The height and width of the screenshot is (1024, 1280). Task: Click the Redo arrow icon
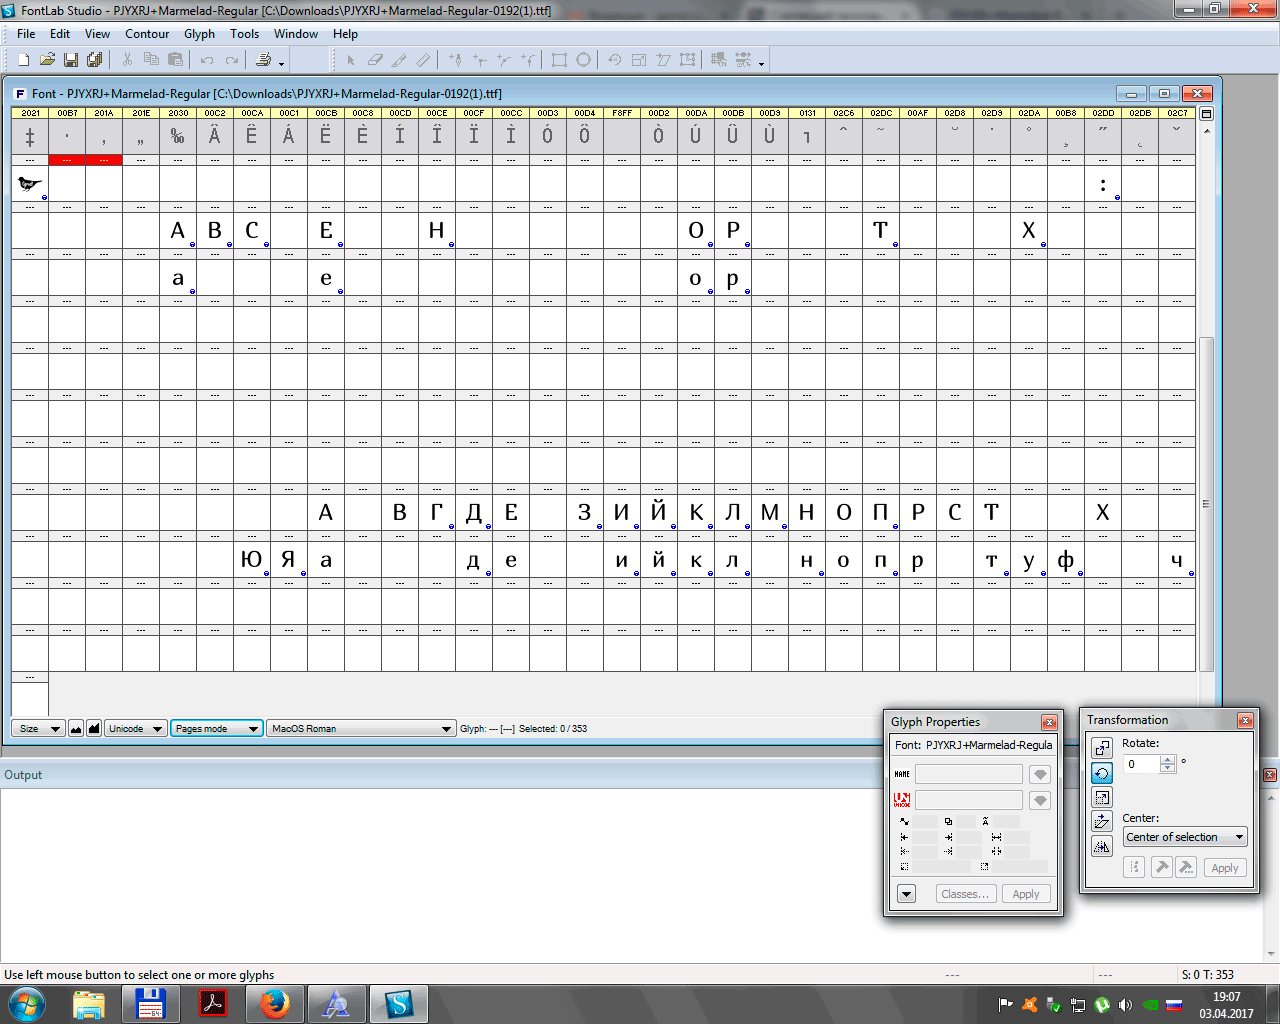pyautogui.click(x=232, y=60)
